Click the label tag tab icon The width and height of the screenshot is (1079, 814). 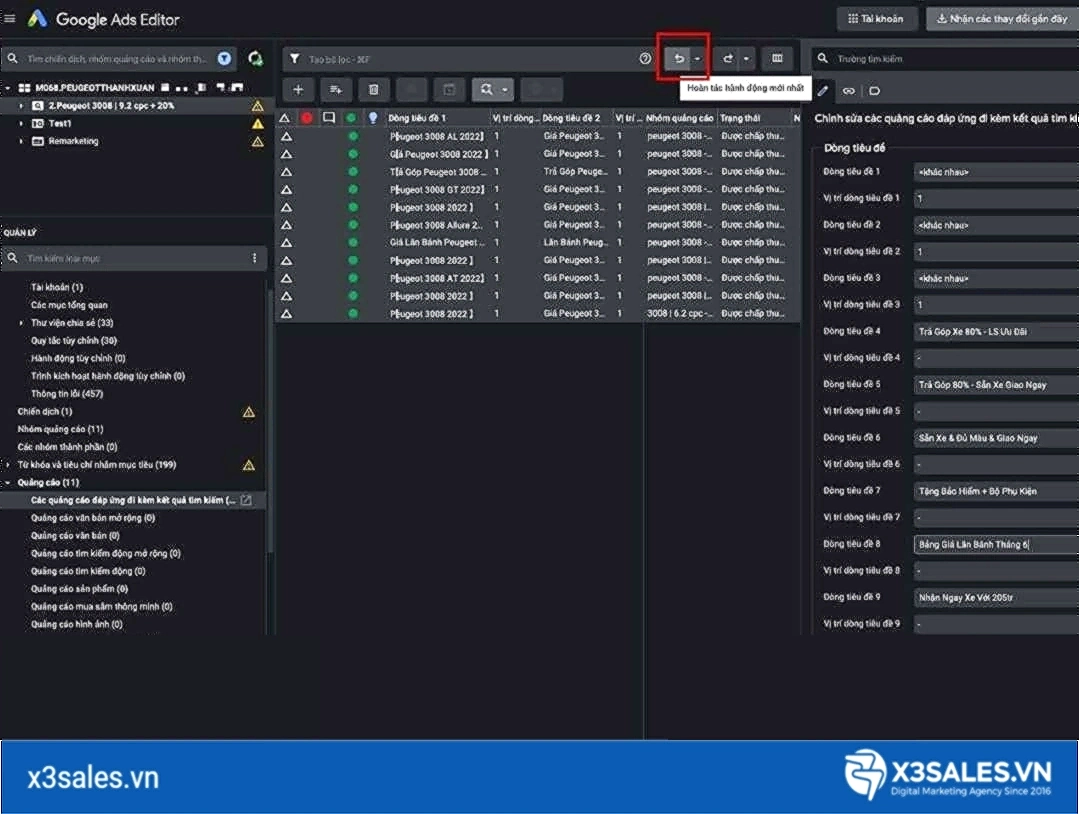(874, 91)
